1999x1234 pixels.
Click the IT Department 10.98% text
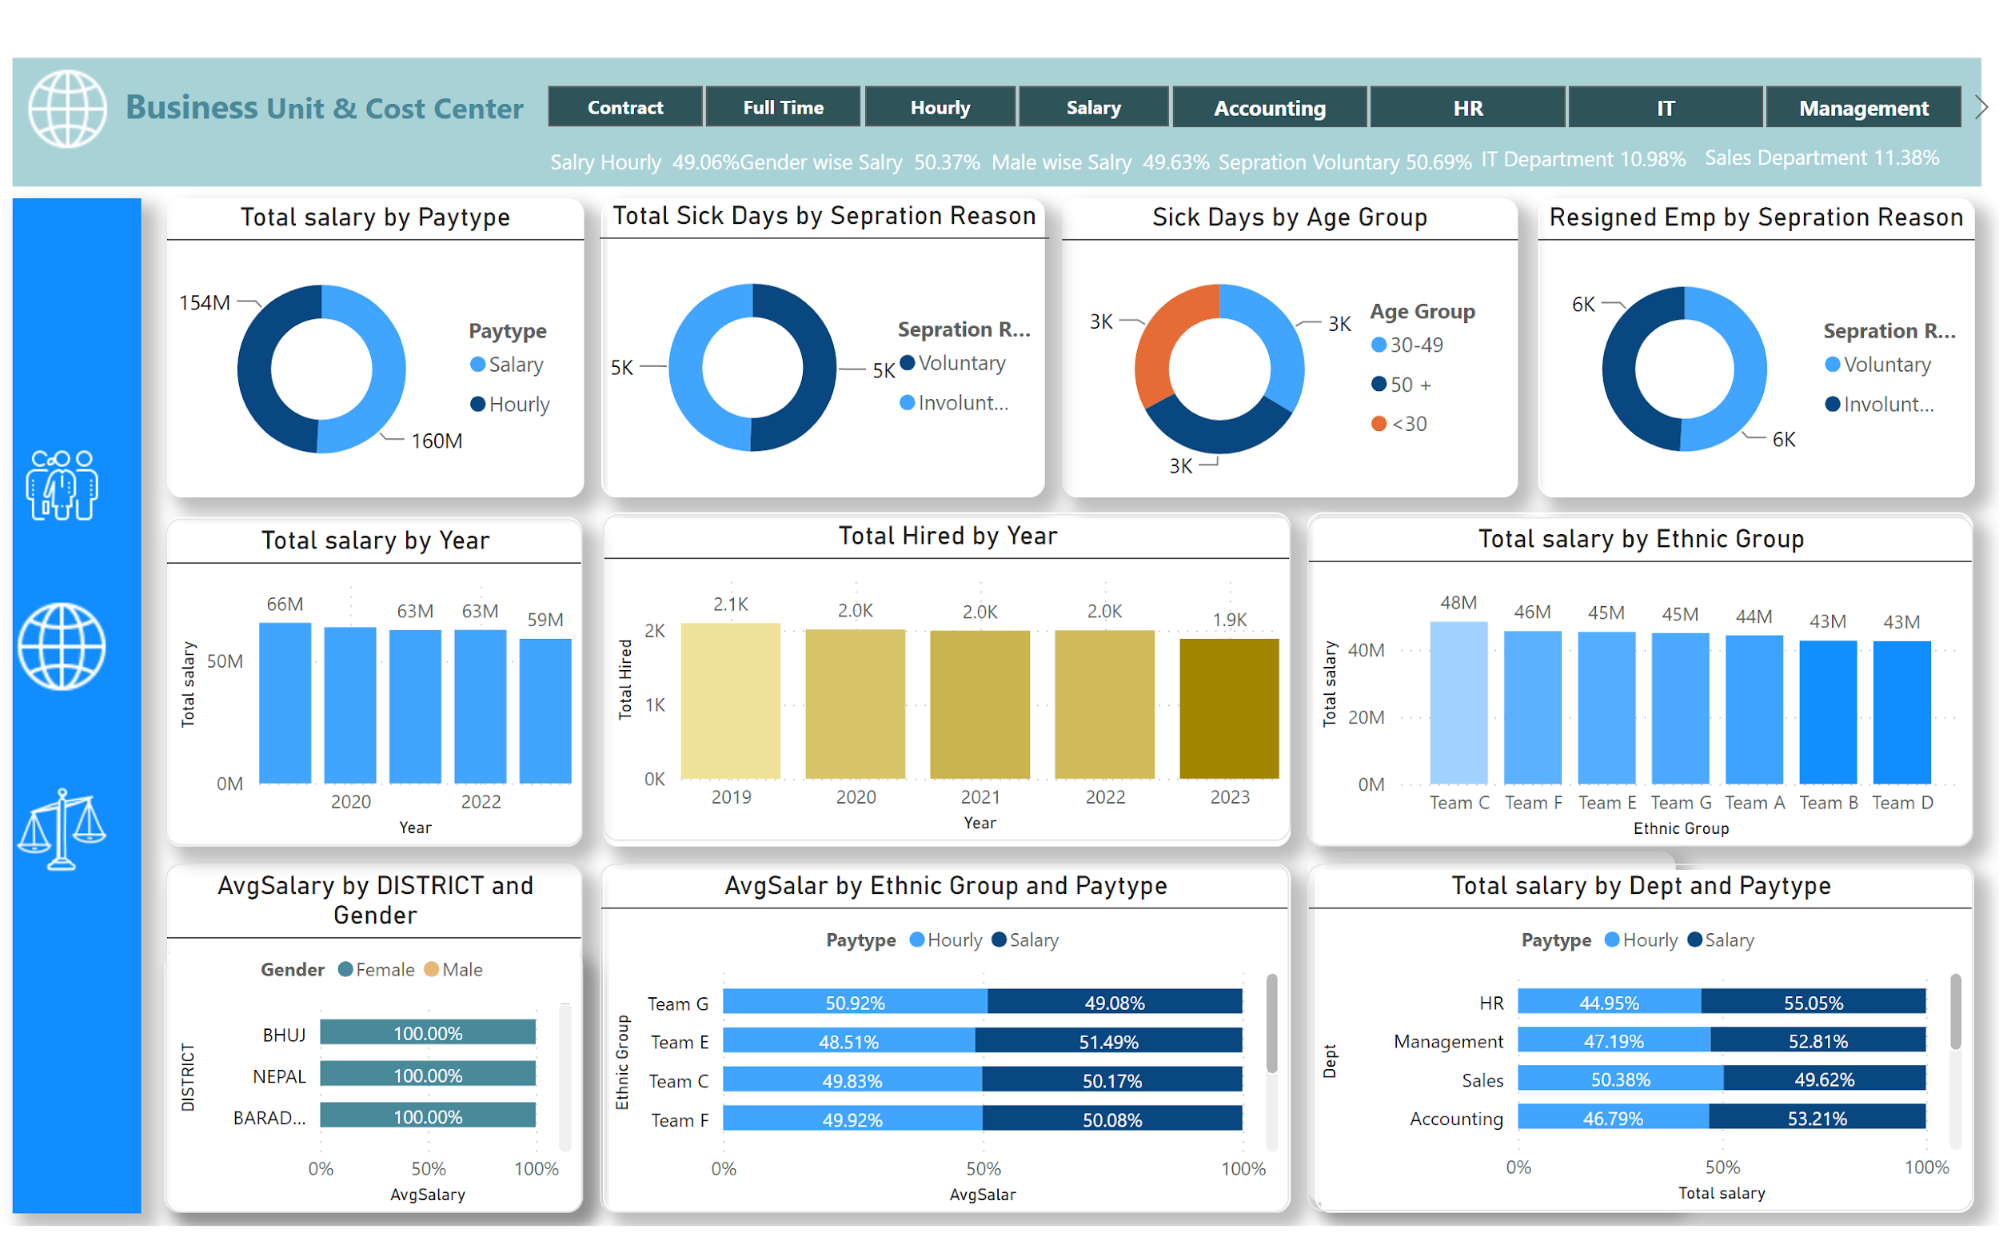pos(1583,159)
